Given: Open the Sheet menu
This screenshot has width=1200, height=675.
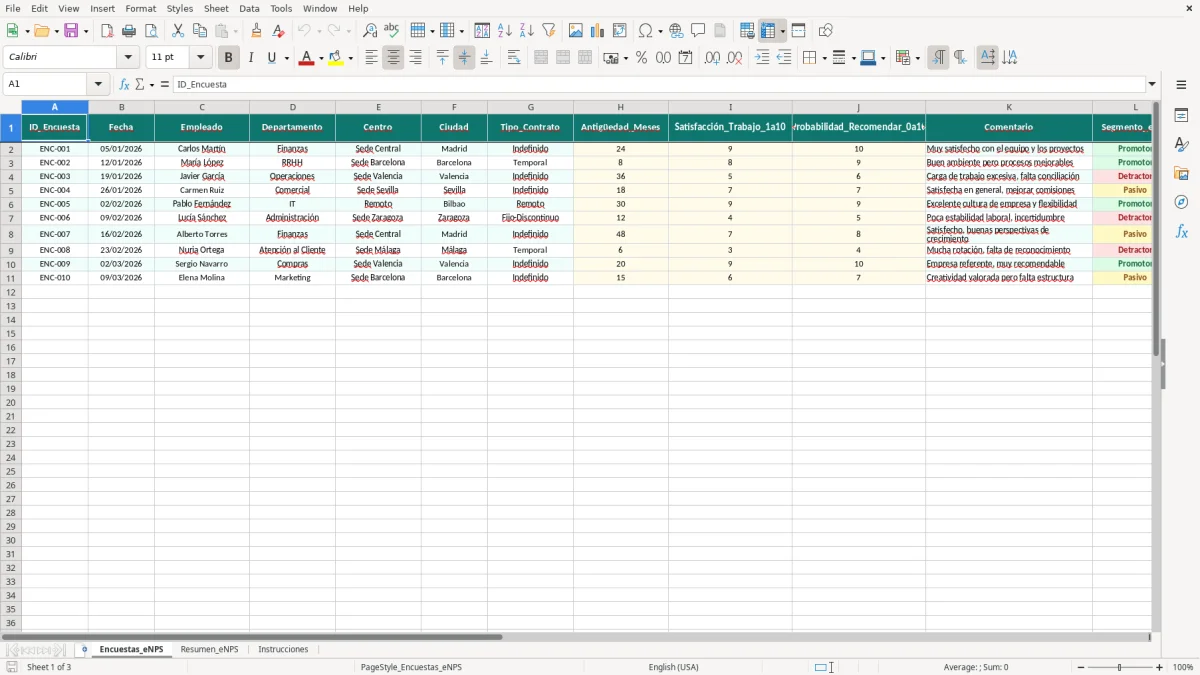Looking at the screenshot, I should point(216,8).
